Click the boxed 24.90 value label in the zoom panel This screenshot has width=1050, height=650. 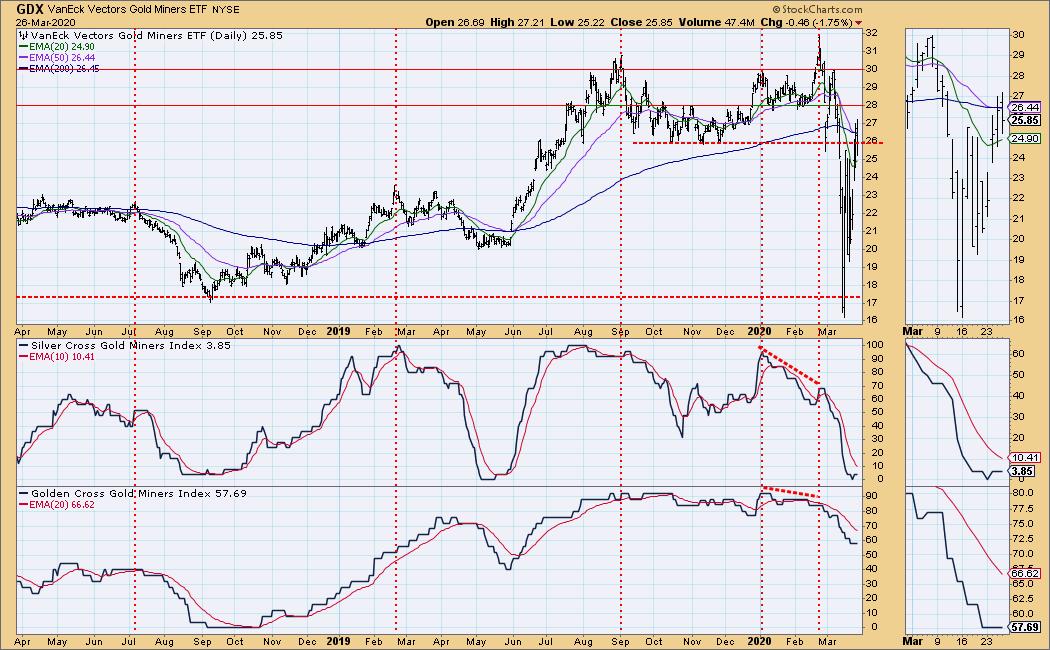point(1025,139)
